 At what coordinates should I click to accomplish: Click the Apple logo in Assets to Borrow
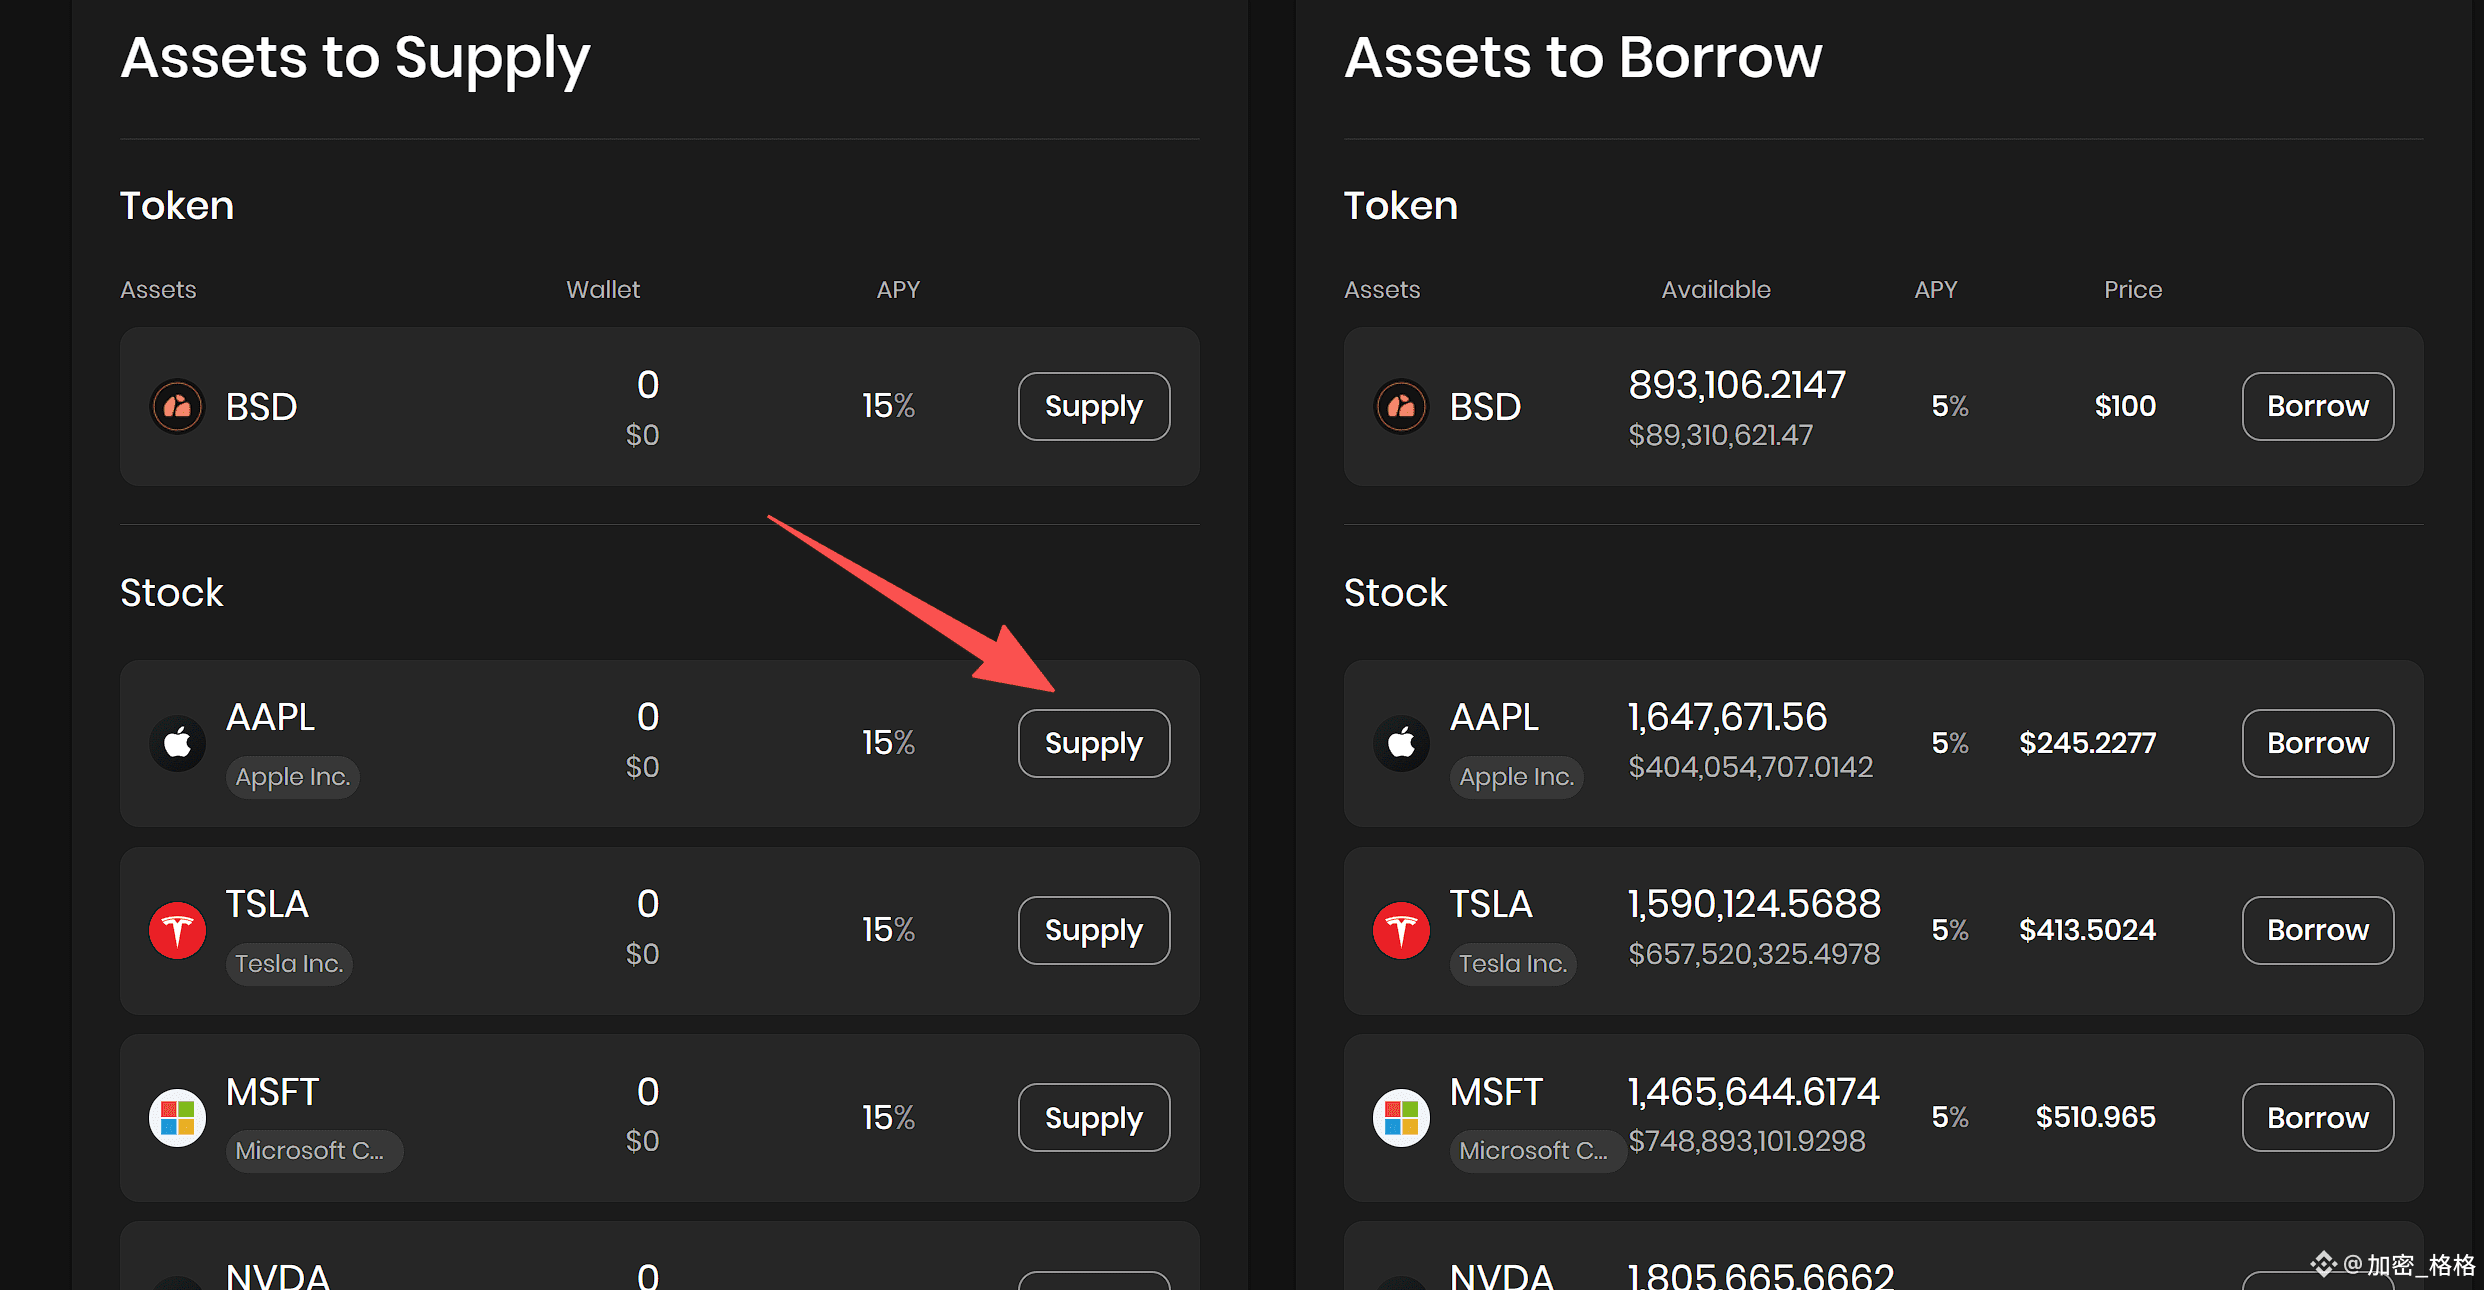(x=1401, y=743)
